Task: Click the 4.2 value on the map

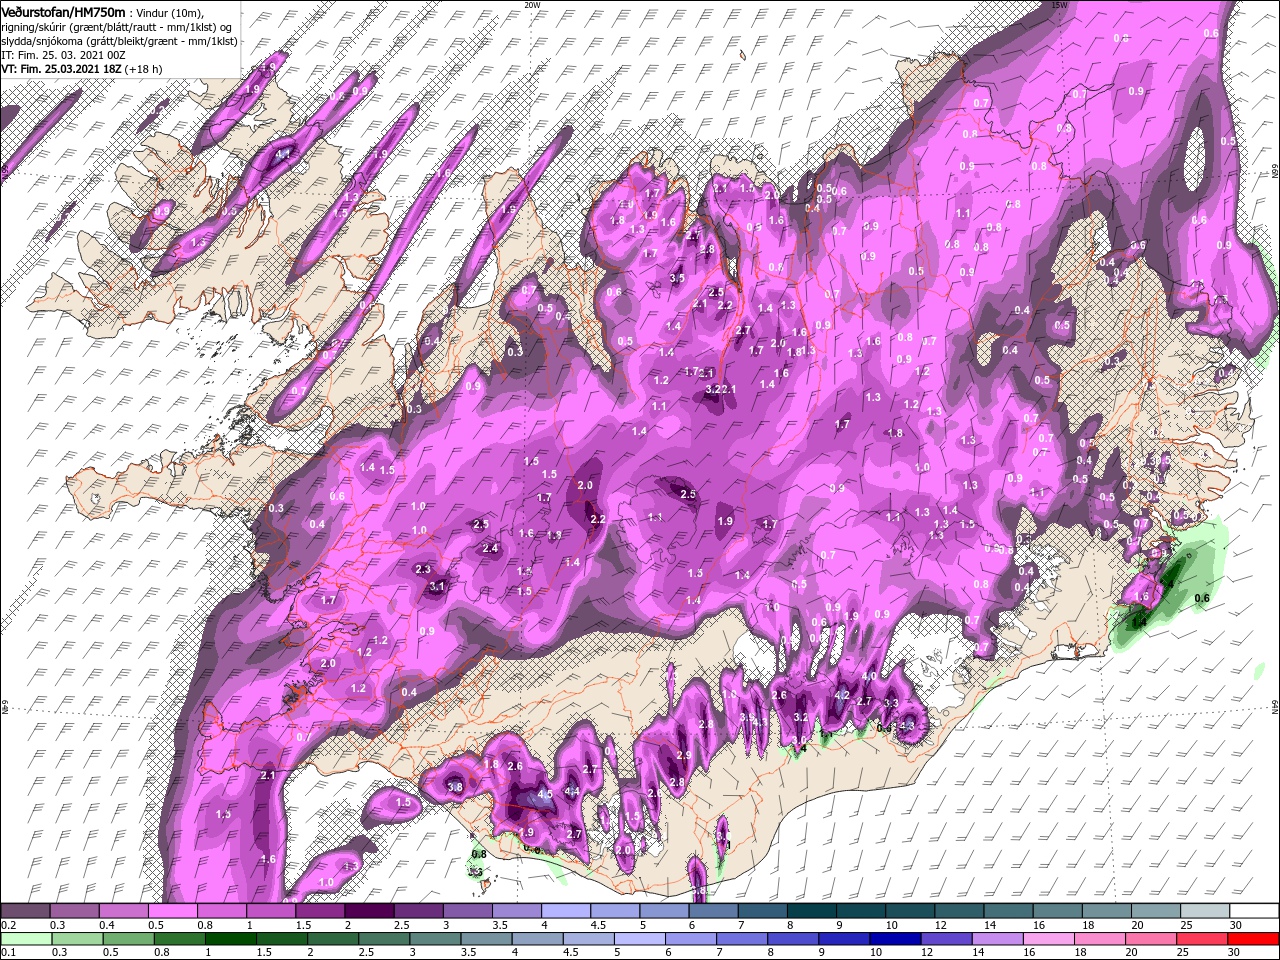Action: click(842, 695)
